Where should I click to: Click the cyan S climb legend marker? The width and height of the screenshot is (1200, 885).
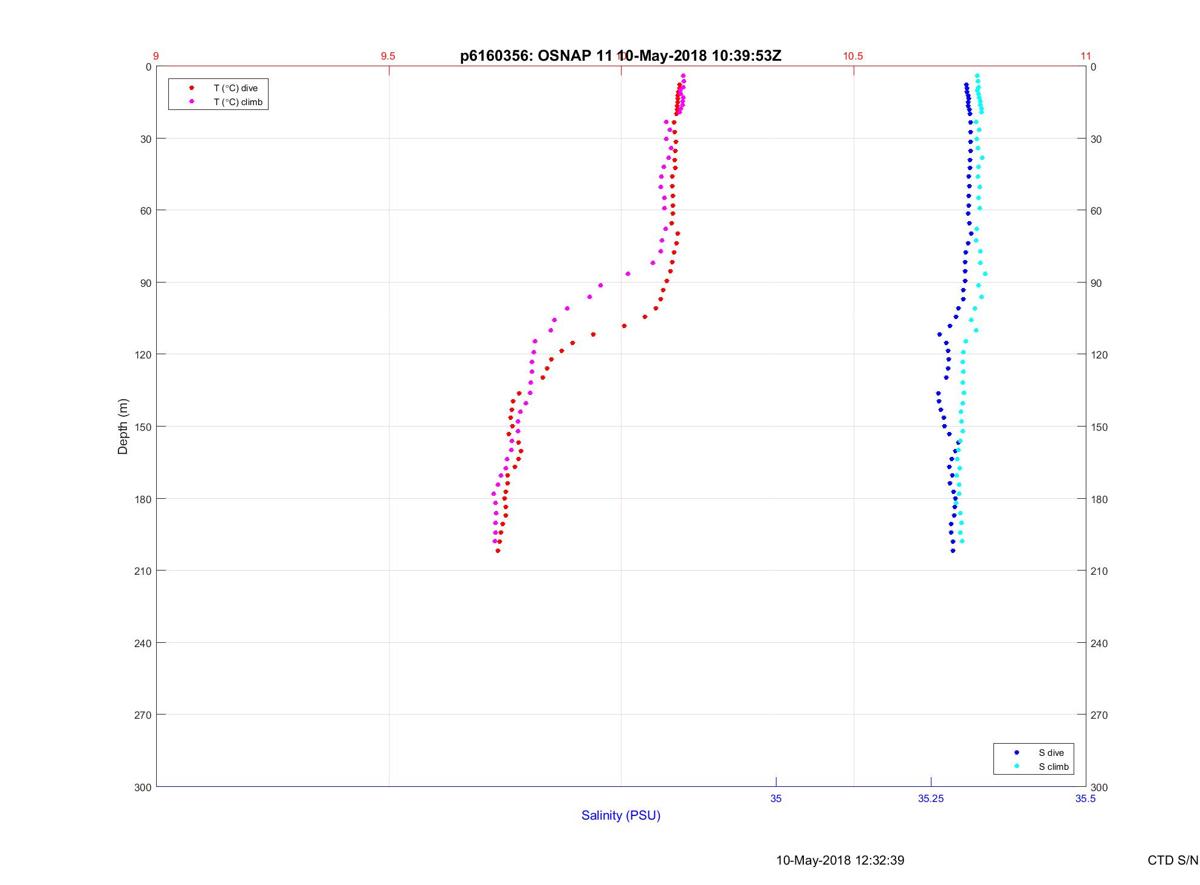tap(1017, 767)
